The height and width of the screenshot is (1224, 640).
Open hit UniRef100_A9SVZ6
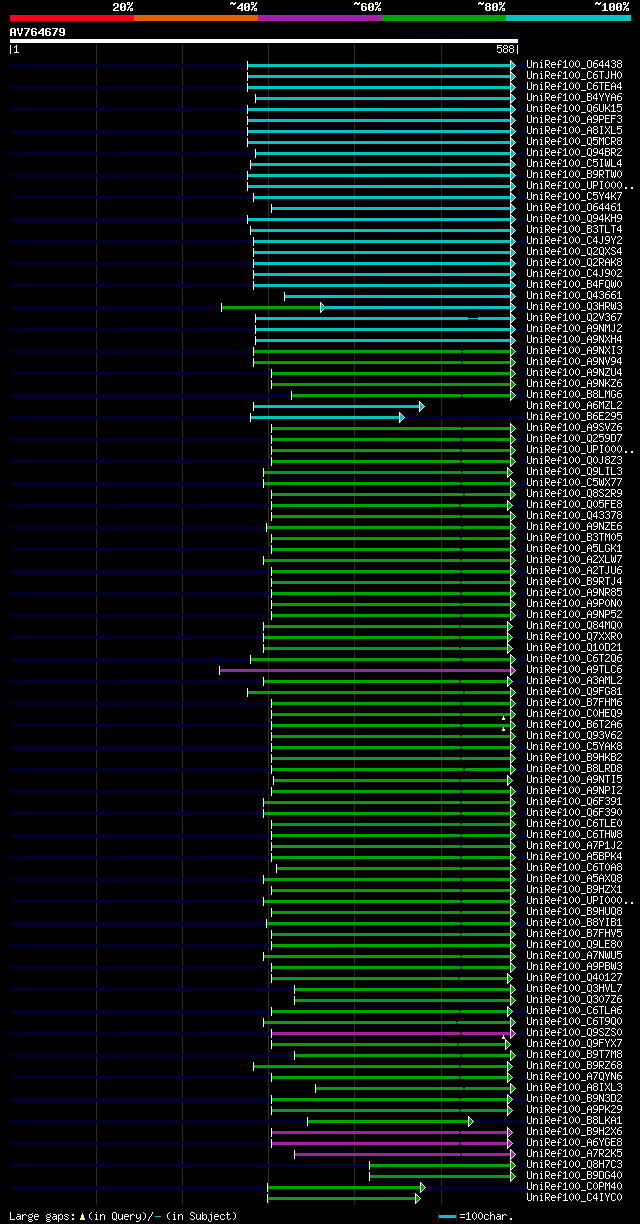point(575,427)
